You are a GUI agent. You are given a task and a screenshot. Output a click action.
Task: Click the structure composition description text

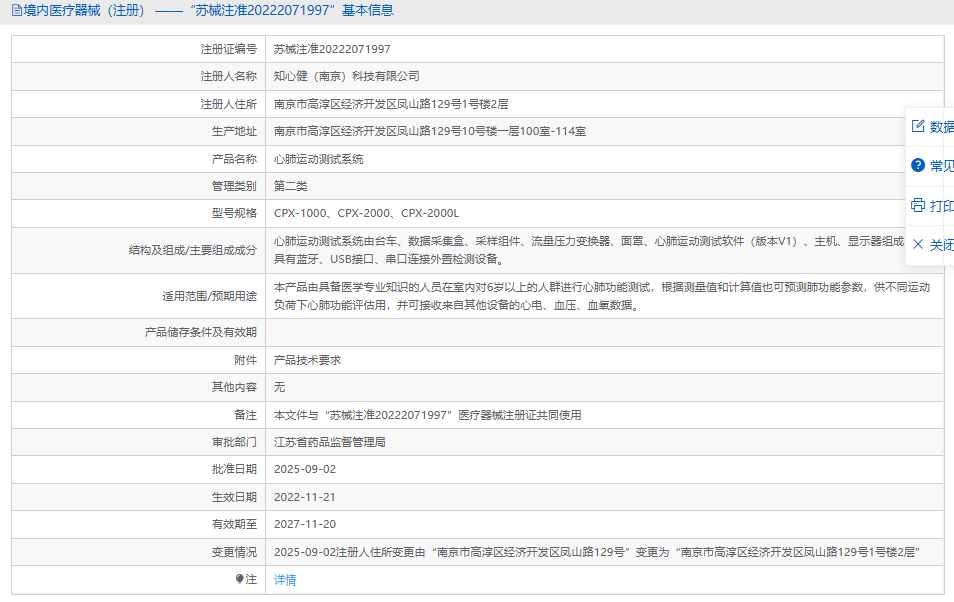[x=589, y=250]
